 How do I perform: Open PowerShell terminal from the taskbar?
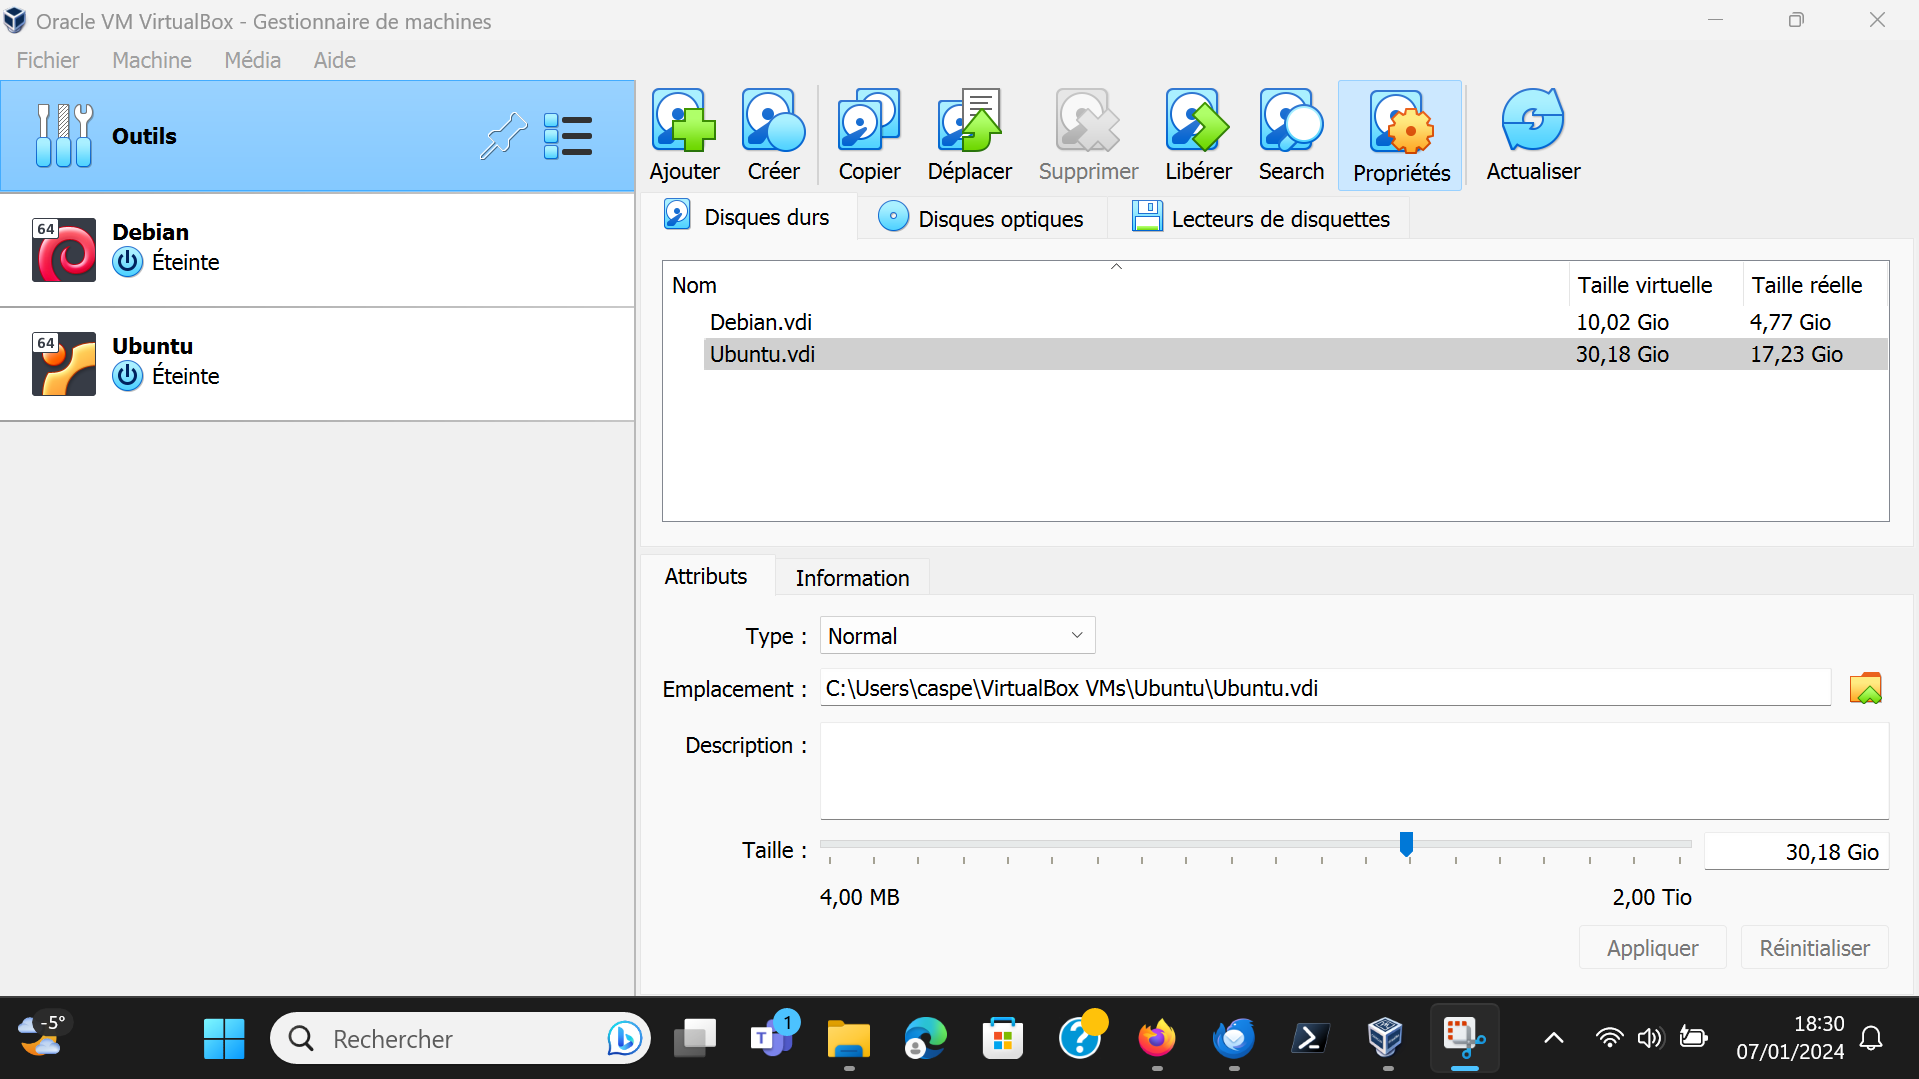(x=1311, y=1039)
